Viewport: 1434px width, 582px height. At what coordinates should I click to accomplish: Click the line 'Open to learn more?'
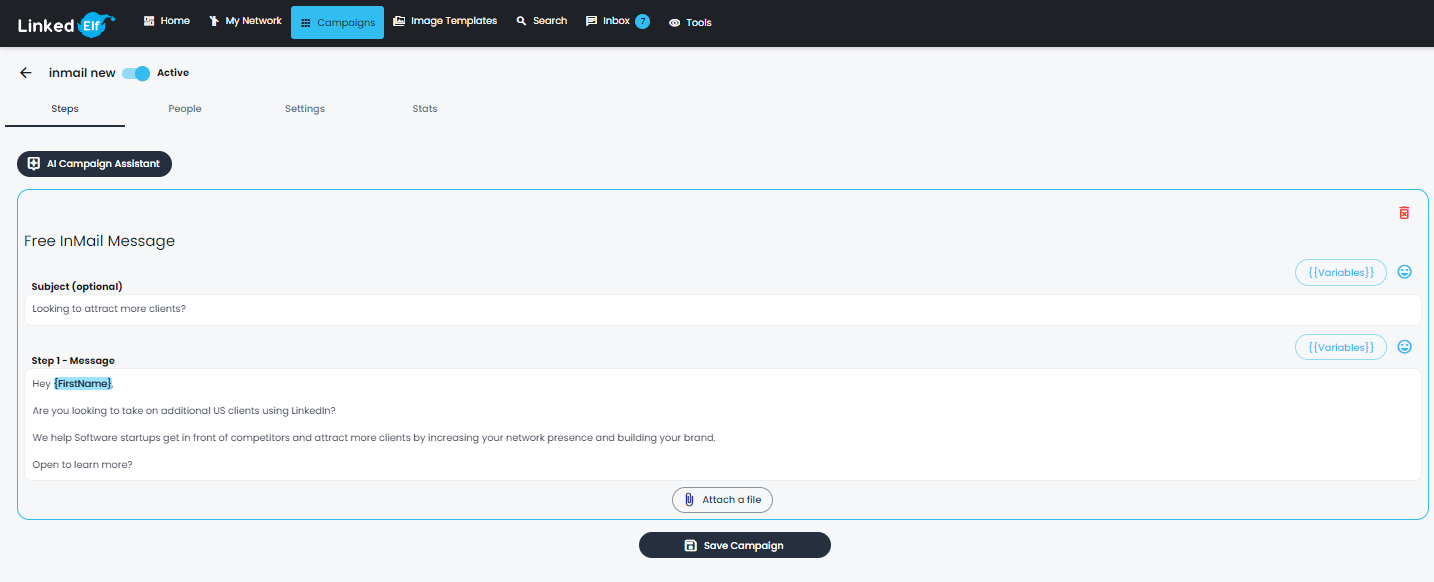[x=82, y=465]
